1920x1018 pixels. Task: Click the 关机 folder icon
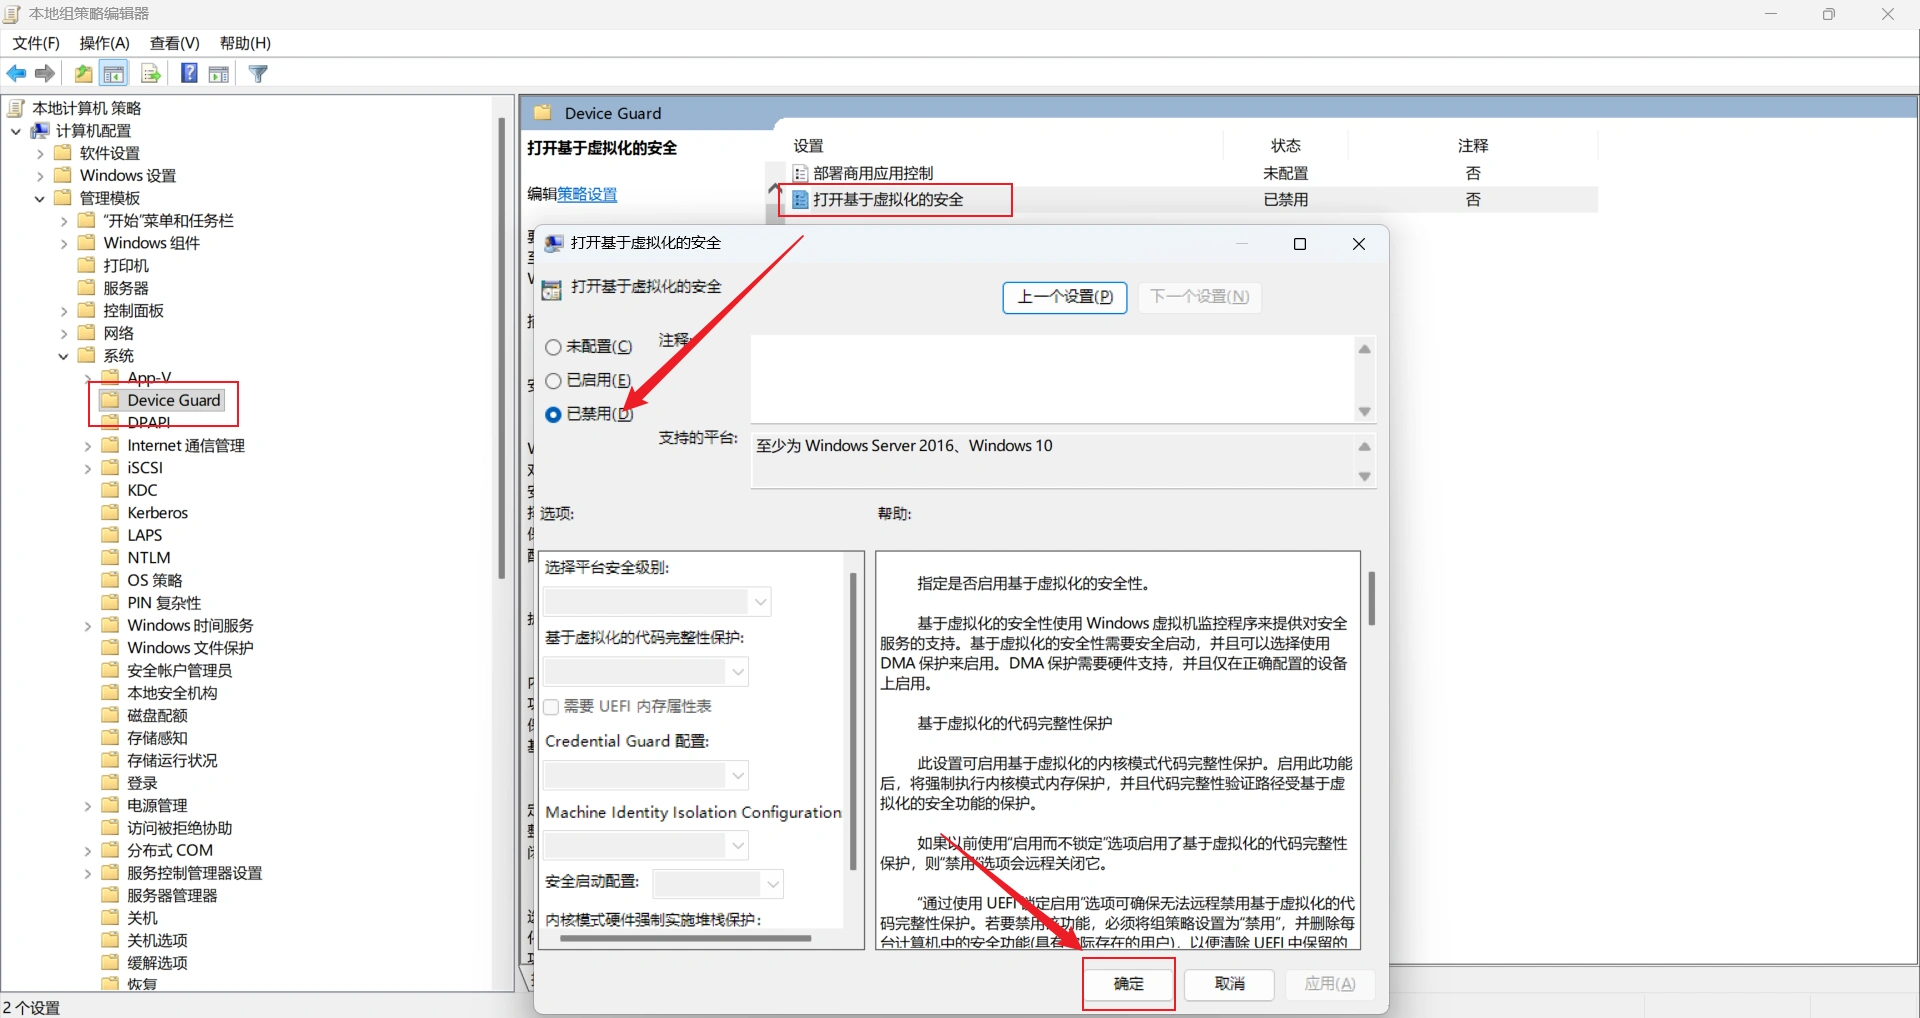click(111, 918)
